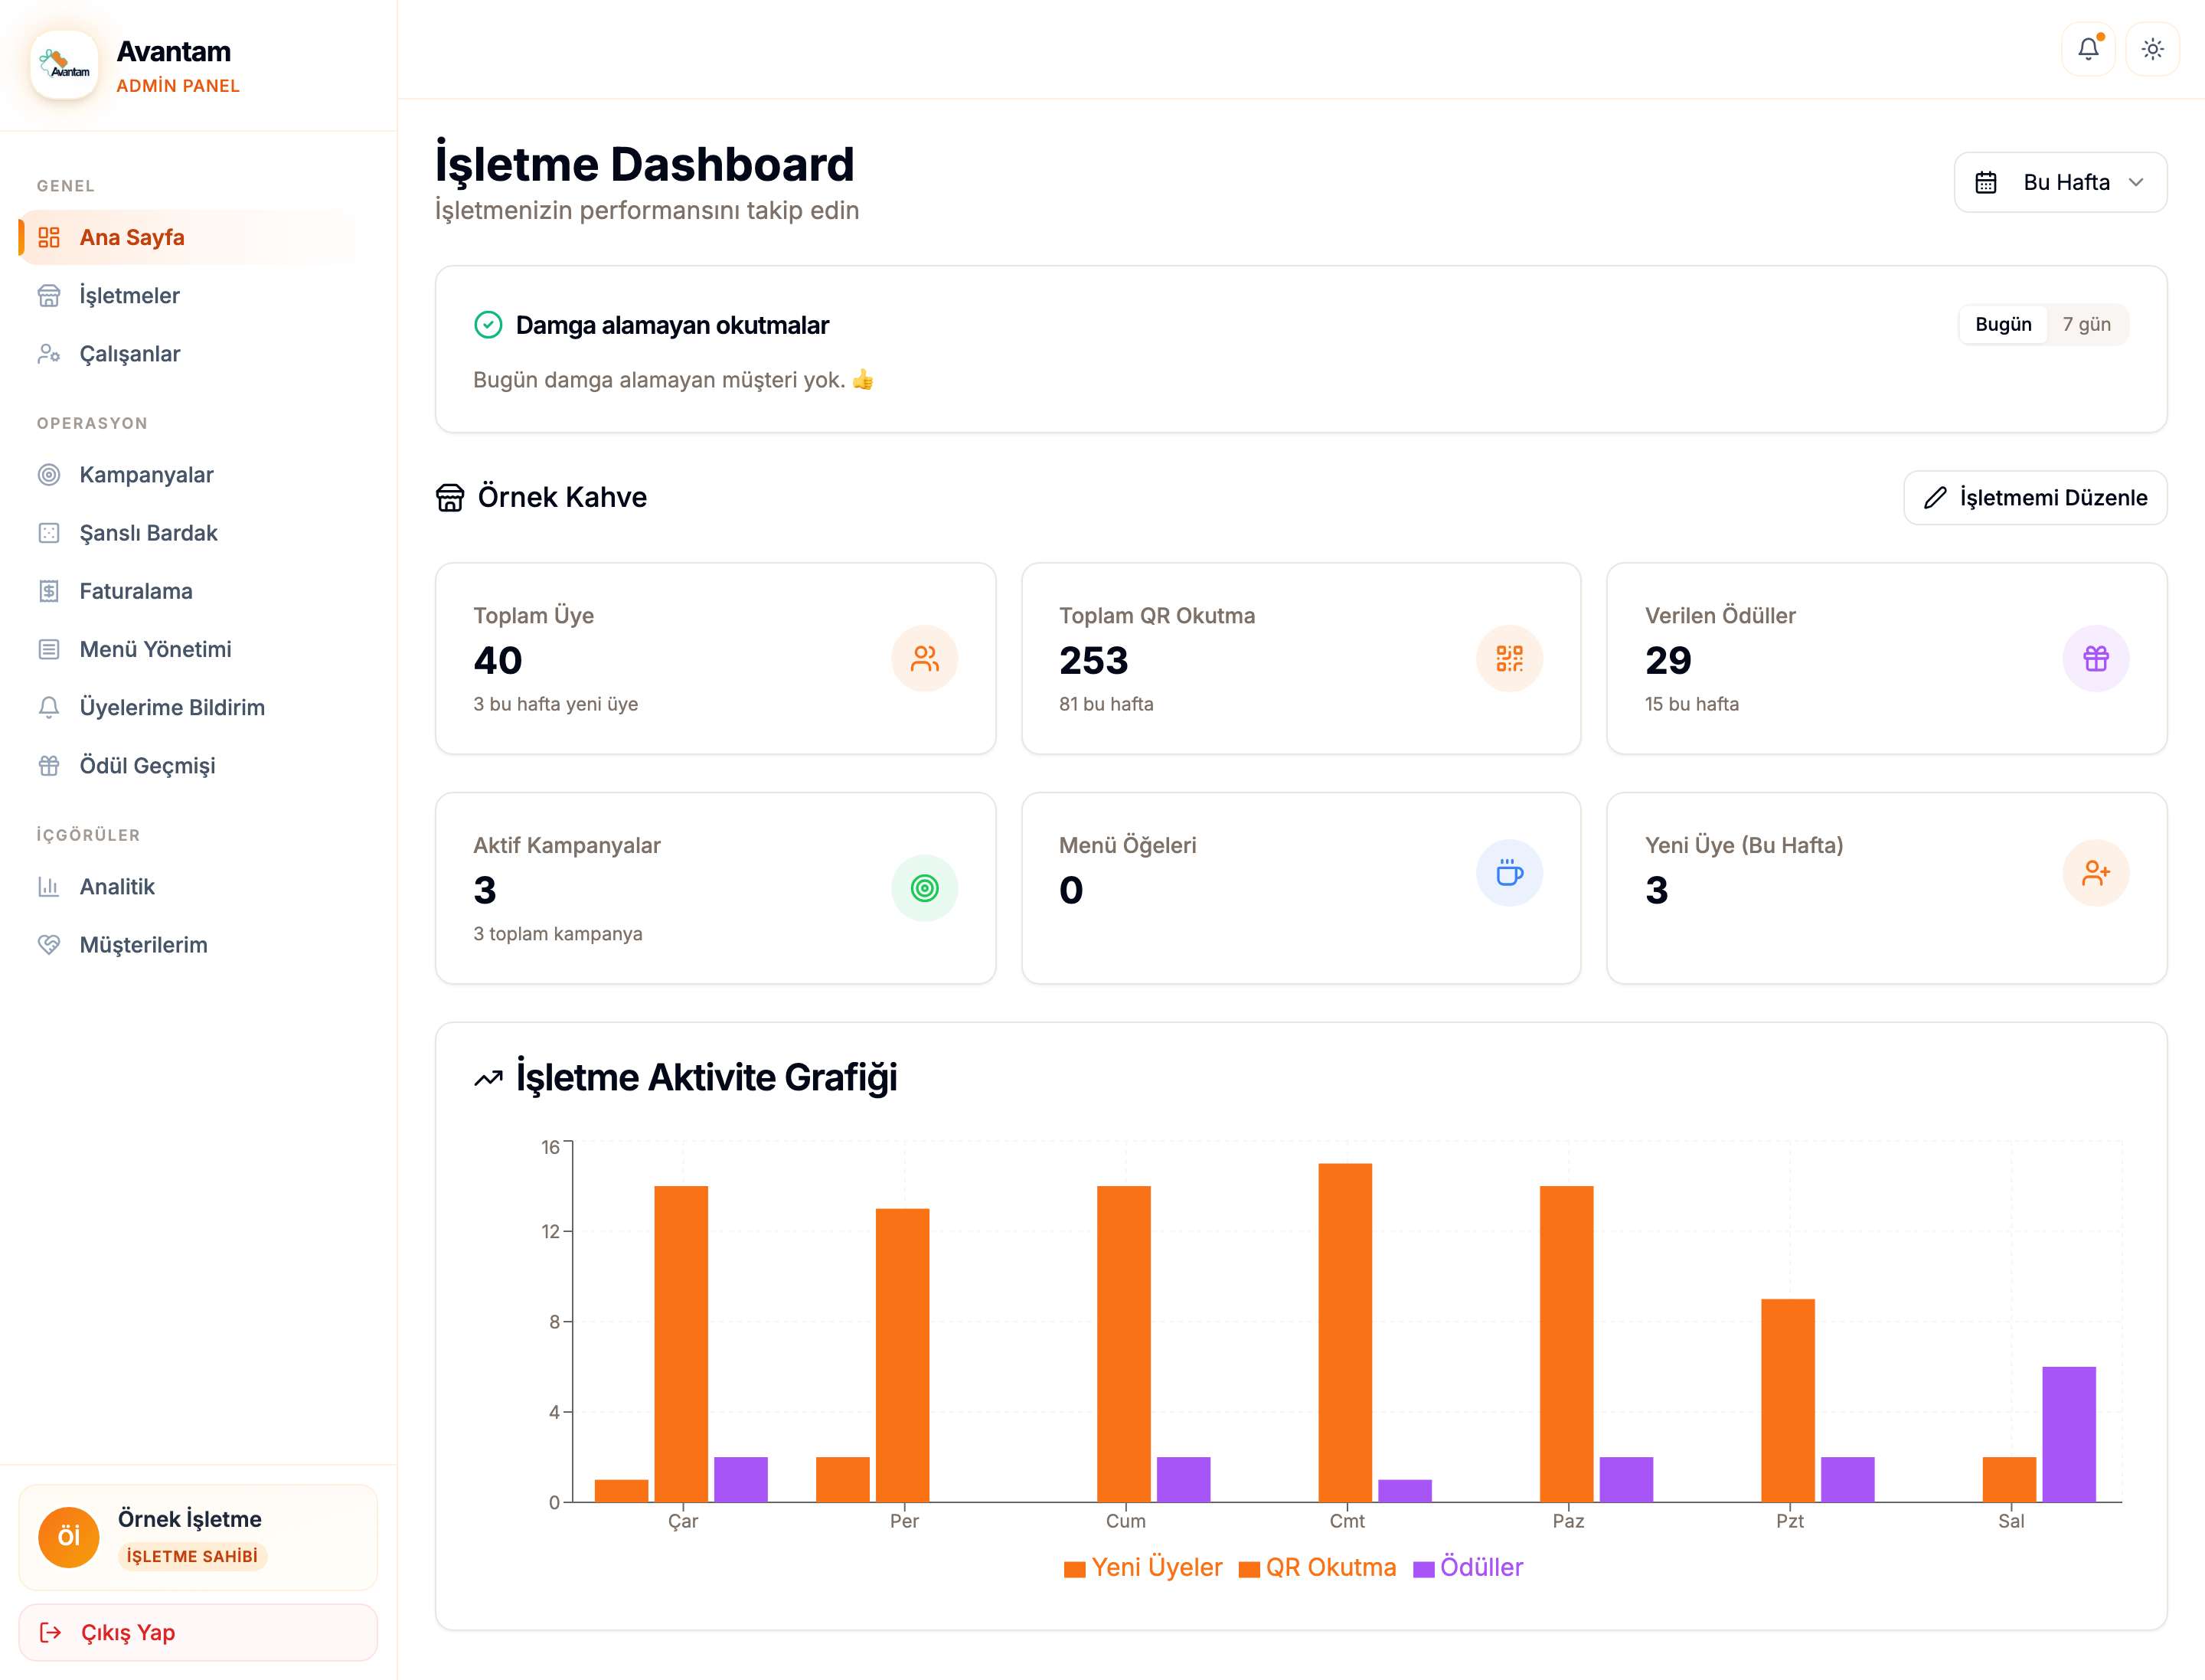
Task: Open Çalışanlar menu item
Action: [188, 354]
